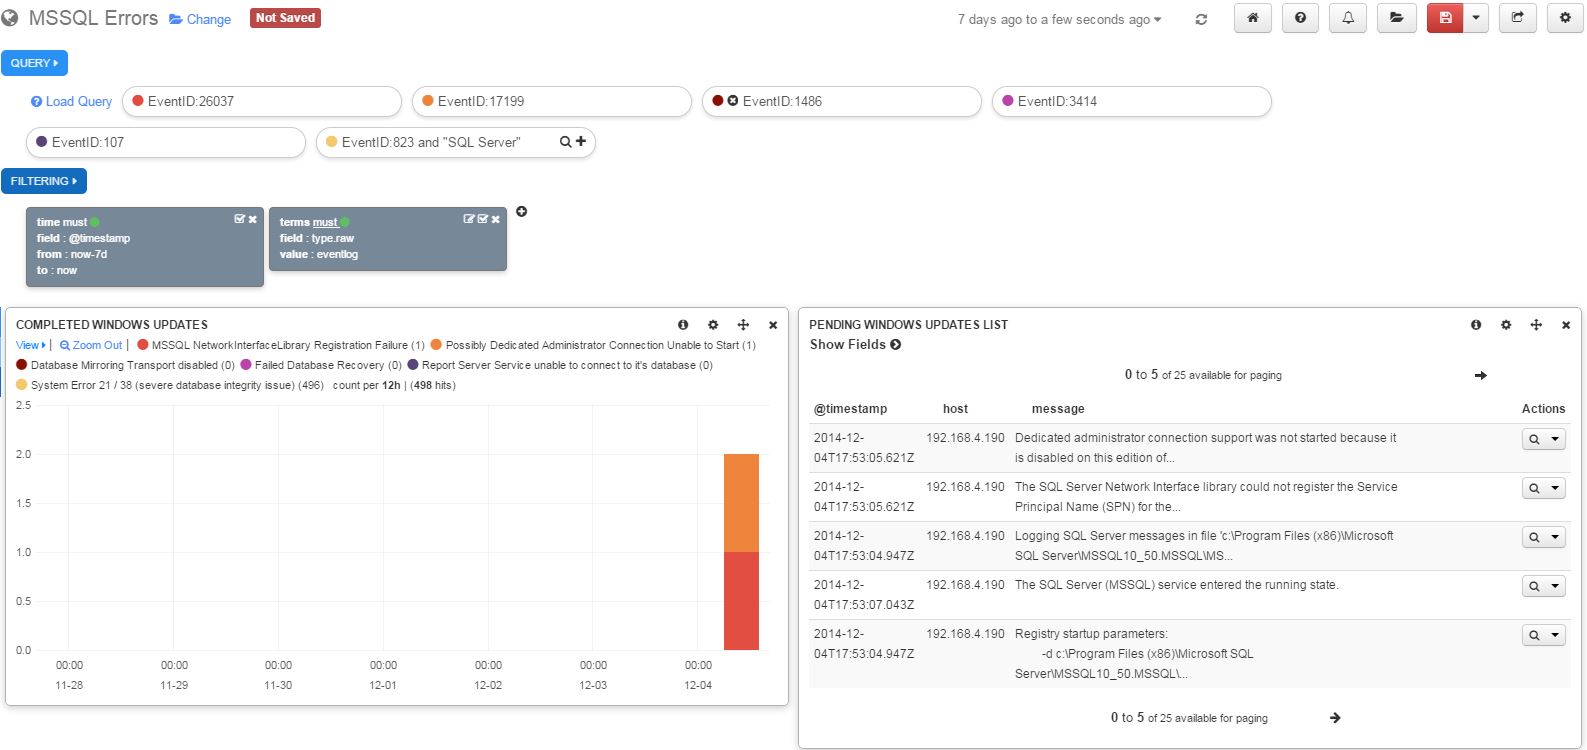Remove the terms filter
Screen dimensions: 1587x750
(496, 219)
